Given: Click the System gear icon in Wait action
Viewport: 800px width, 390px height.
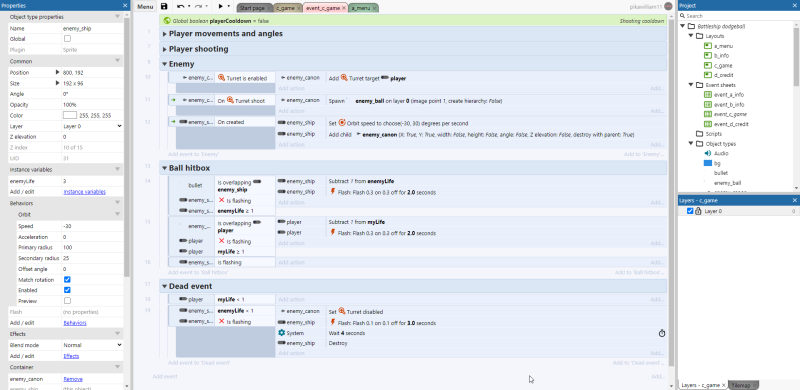Looking at the screenshot, I should click(x=282, y=333).
